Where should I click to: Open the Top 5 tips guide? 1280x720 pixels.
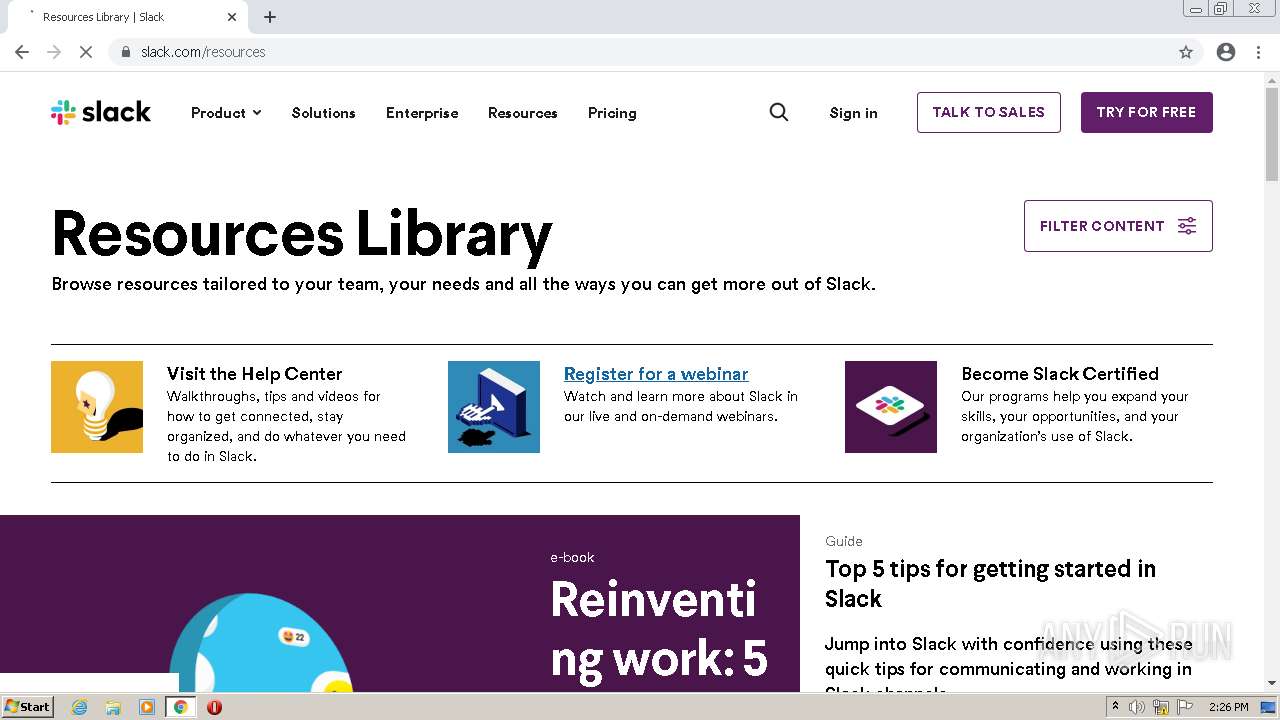[x=990, y=584]
